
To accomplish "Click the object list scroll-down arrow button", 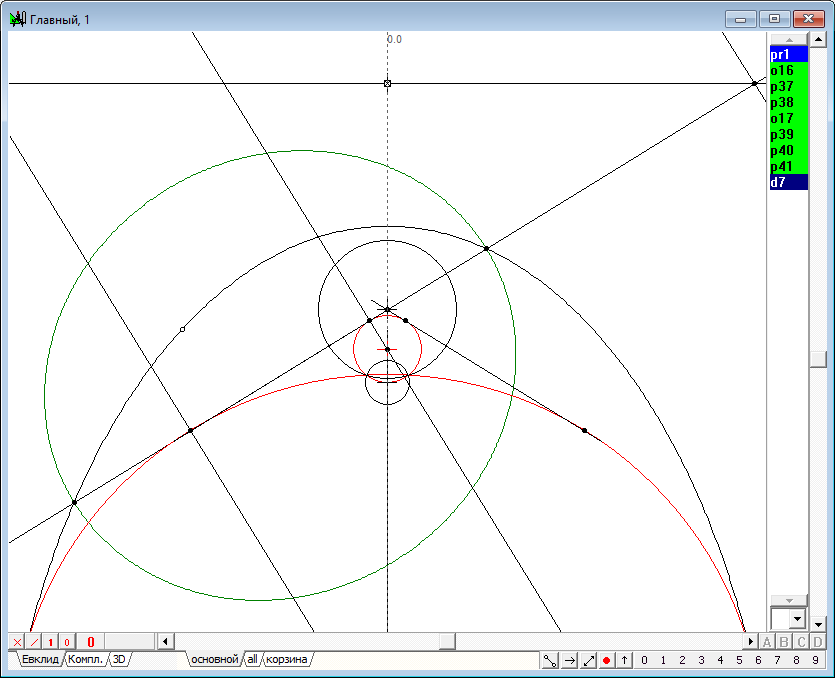I will (789, 601).
